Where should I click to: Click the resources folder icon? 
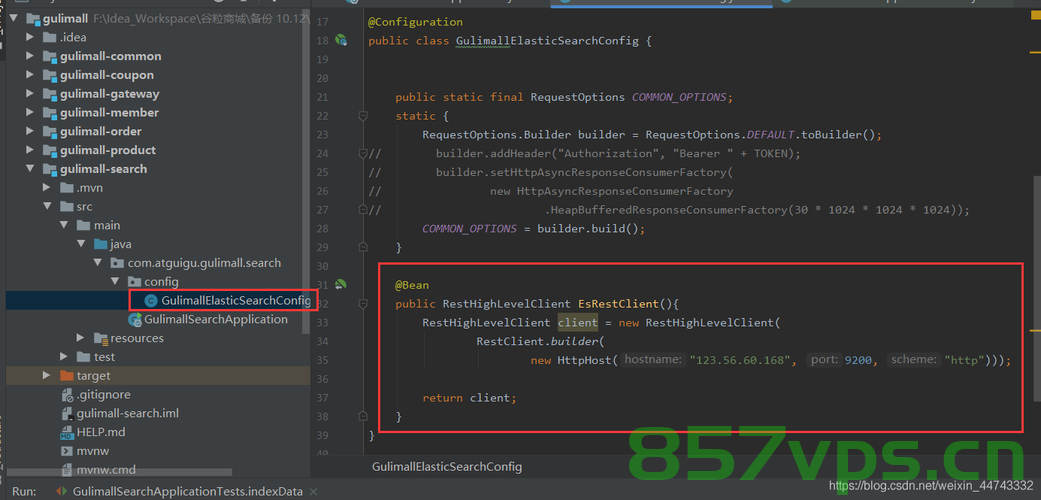pos(101,339)
